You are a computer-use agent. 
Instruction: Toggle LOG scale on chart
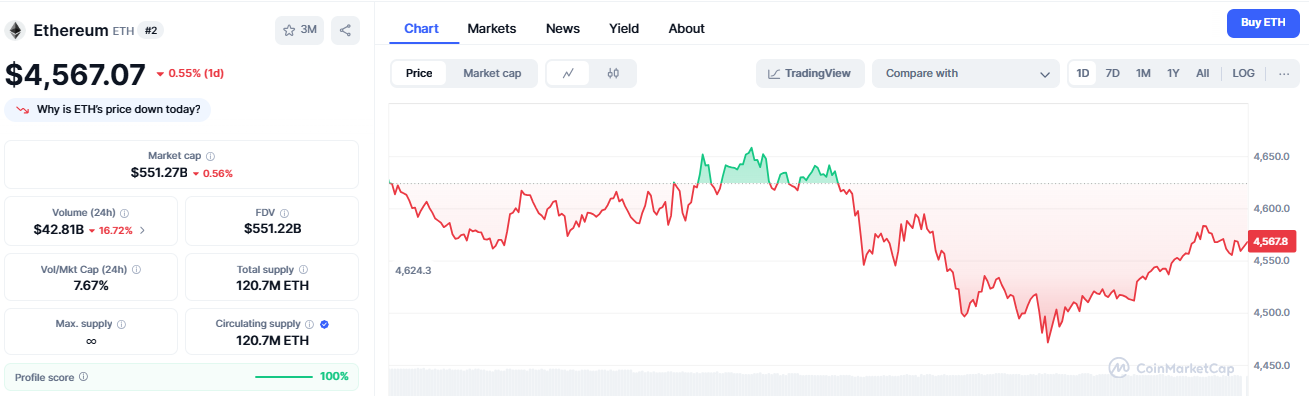1244,73
